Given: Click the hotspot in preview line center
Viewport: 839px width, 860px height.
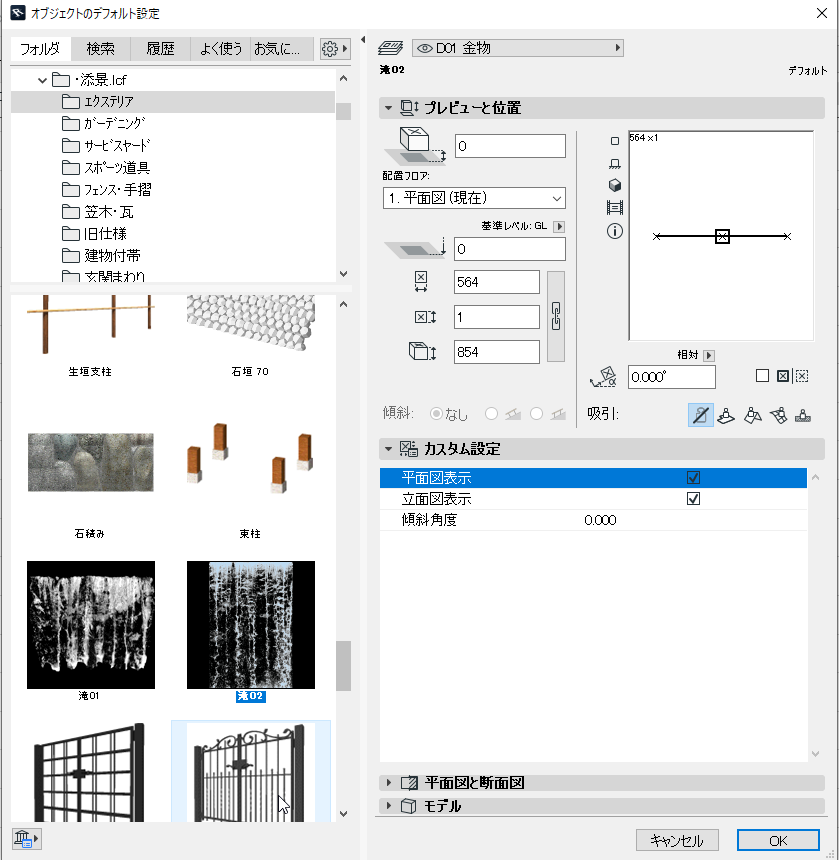Looking at the screenshot, I should [x=722, y=236].
